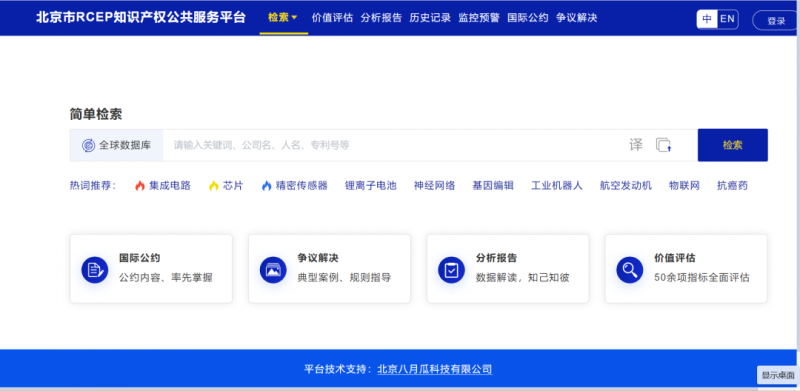The height and width of the screenshot is (391, 800).
Task: Open the 检索 dropdown menu
Action: (x=283, y=18)
